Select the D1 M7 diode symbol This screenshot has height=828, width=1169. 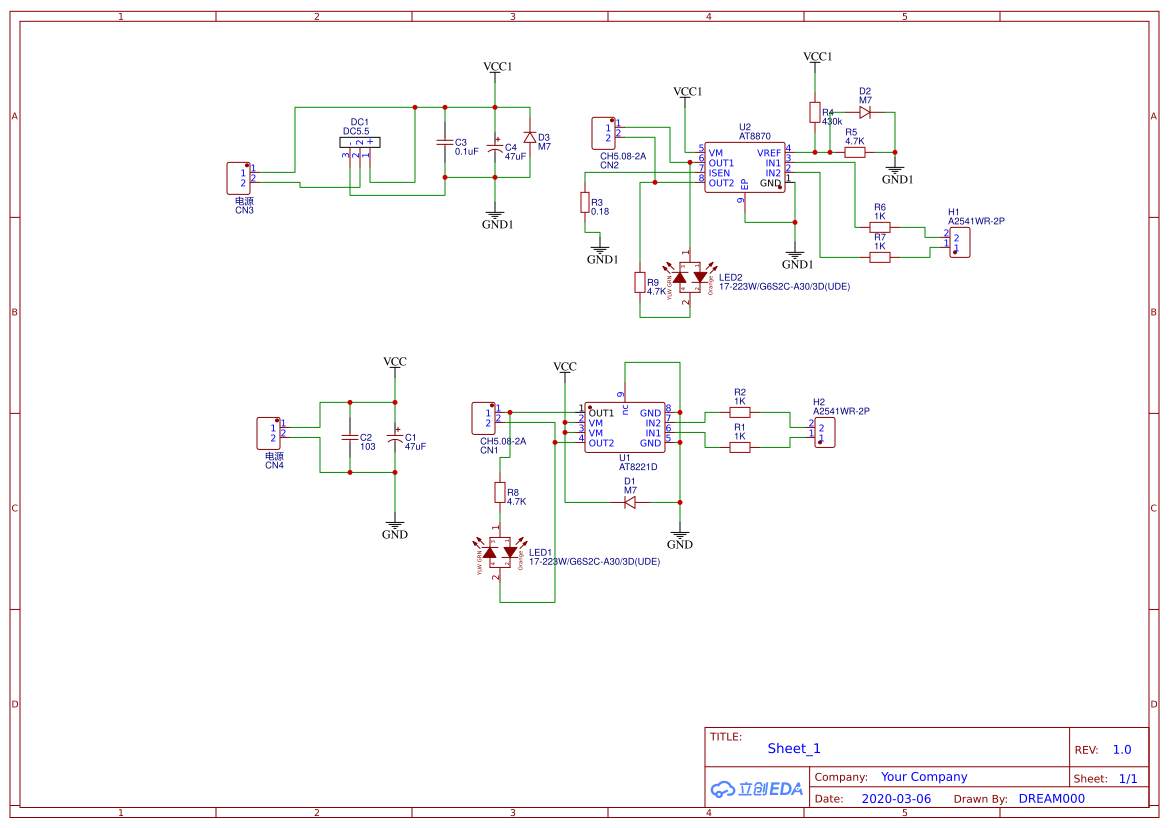(x=630, y=502)
